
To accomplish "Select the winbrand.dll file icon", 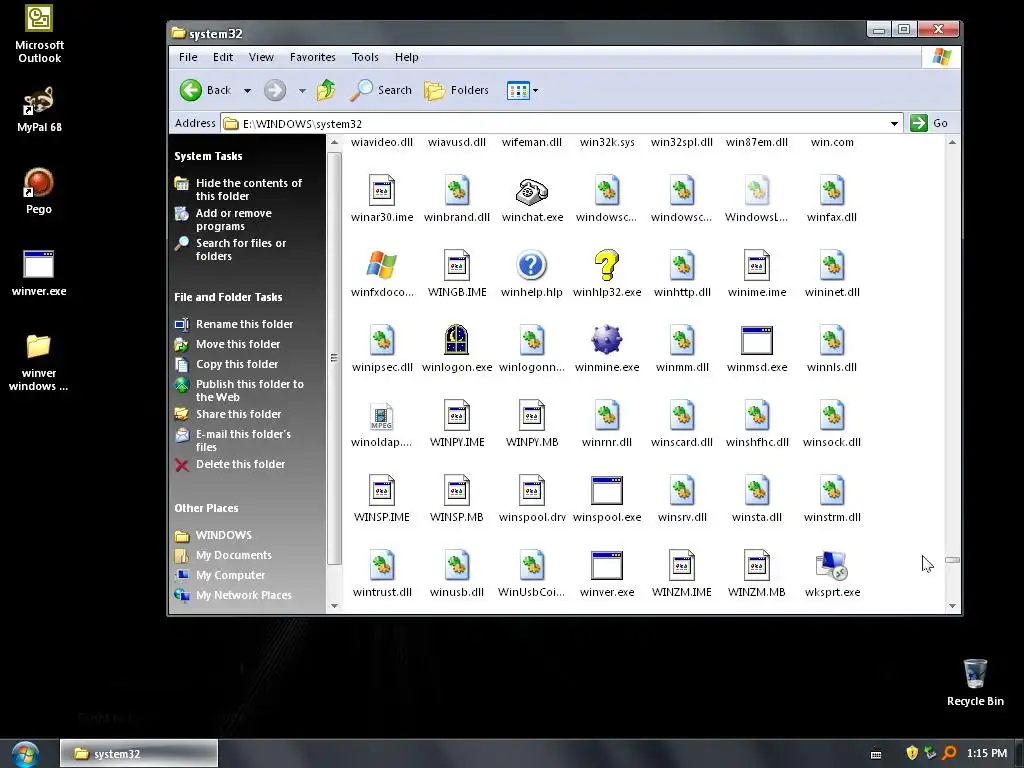I will coord(456,191).
